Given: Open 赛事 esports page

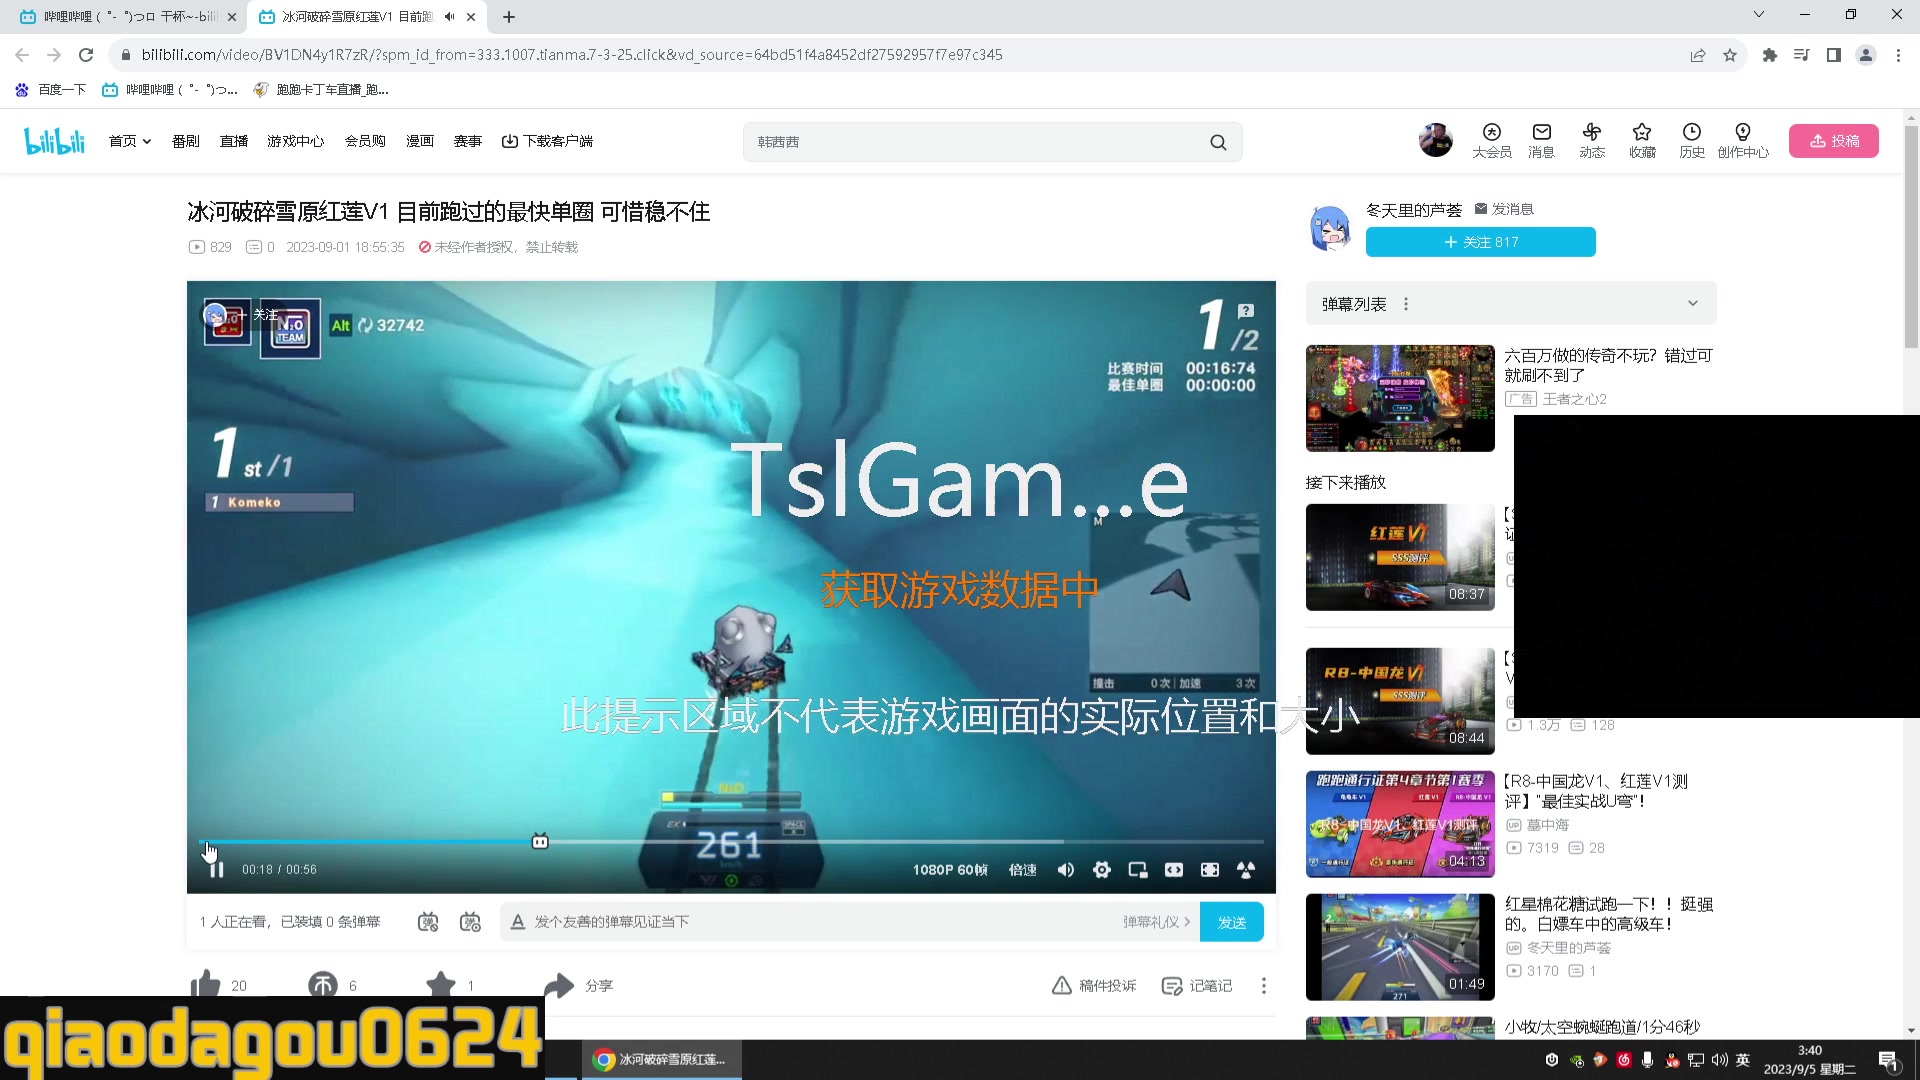Looking at the screenshot, I should 468,141.
